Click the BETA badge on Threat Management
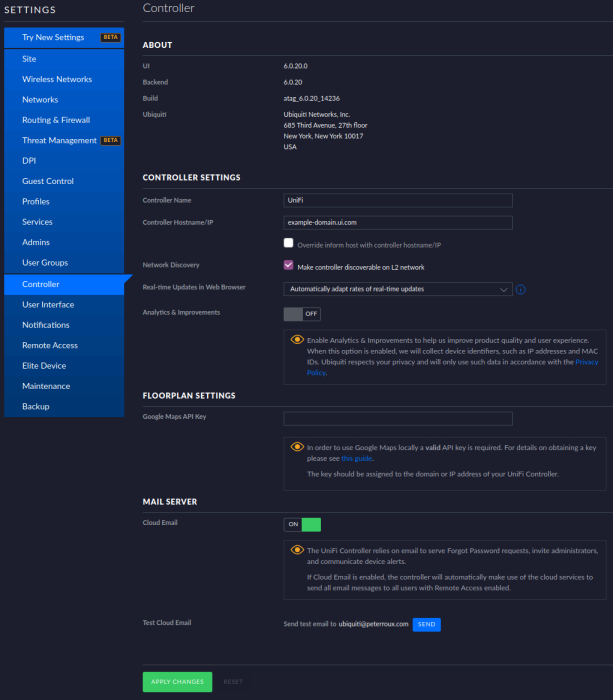The image size is (613, 700). [x=111, y=141]
